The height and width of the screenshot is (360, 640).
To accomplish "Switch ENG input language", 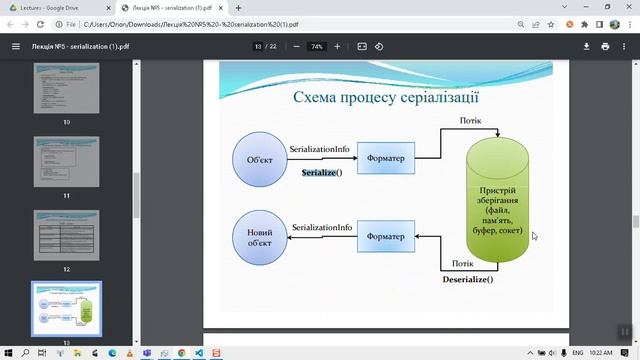I will click(x=578, y=353).
